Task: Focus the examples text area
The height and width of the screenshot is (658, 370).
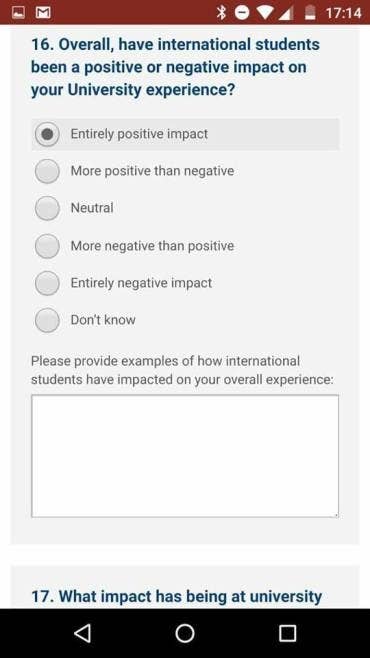Action: 185,456
